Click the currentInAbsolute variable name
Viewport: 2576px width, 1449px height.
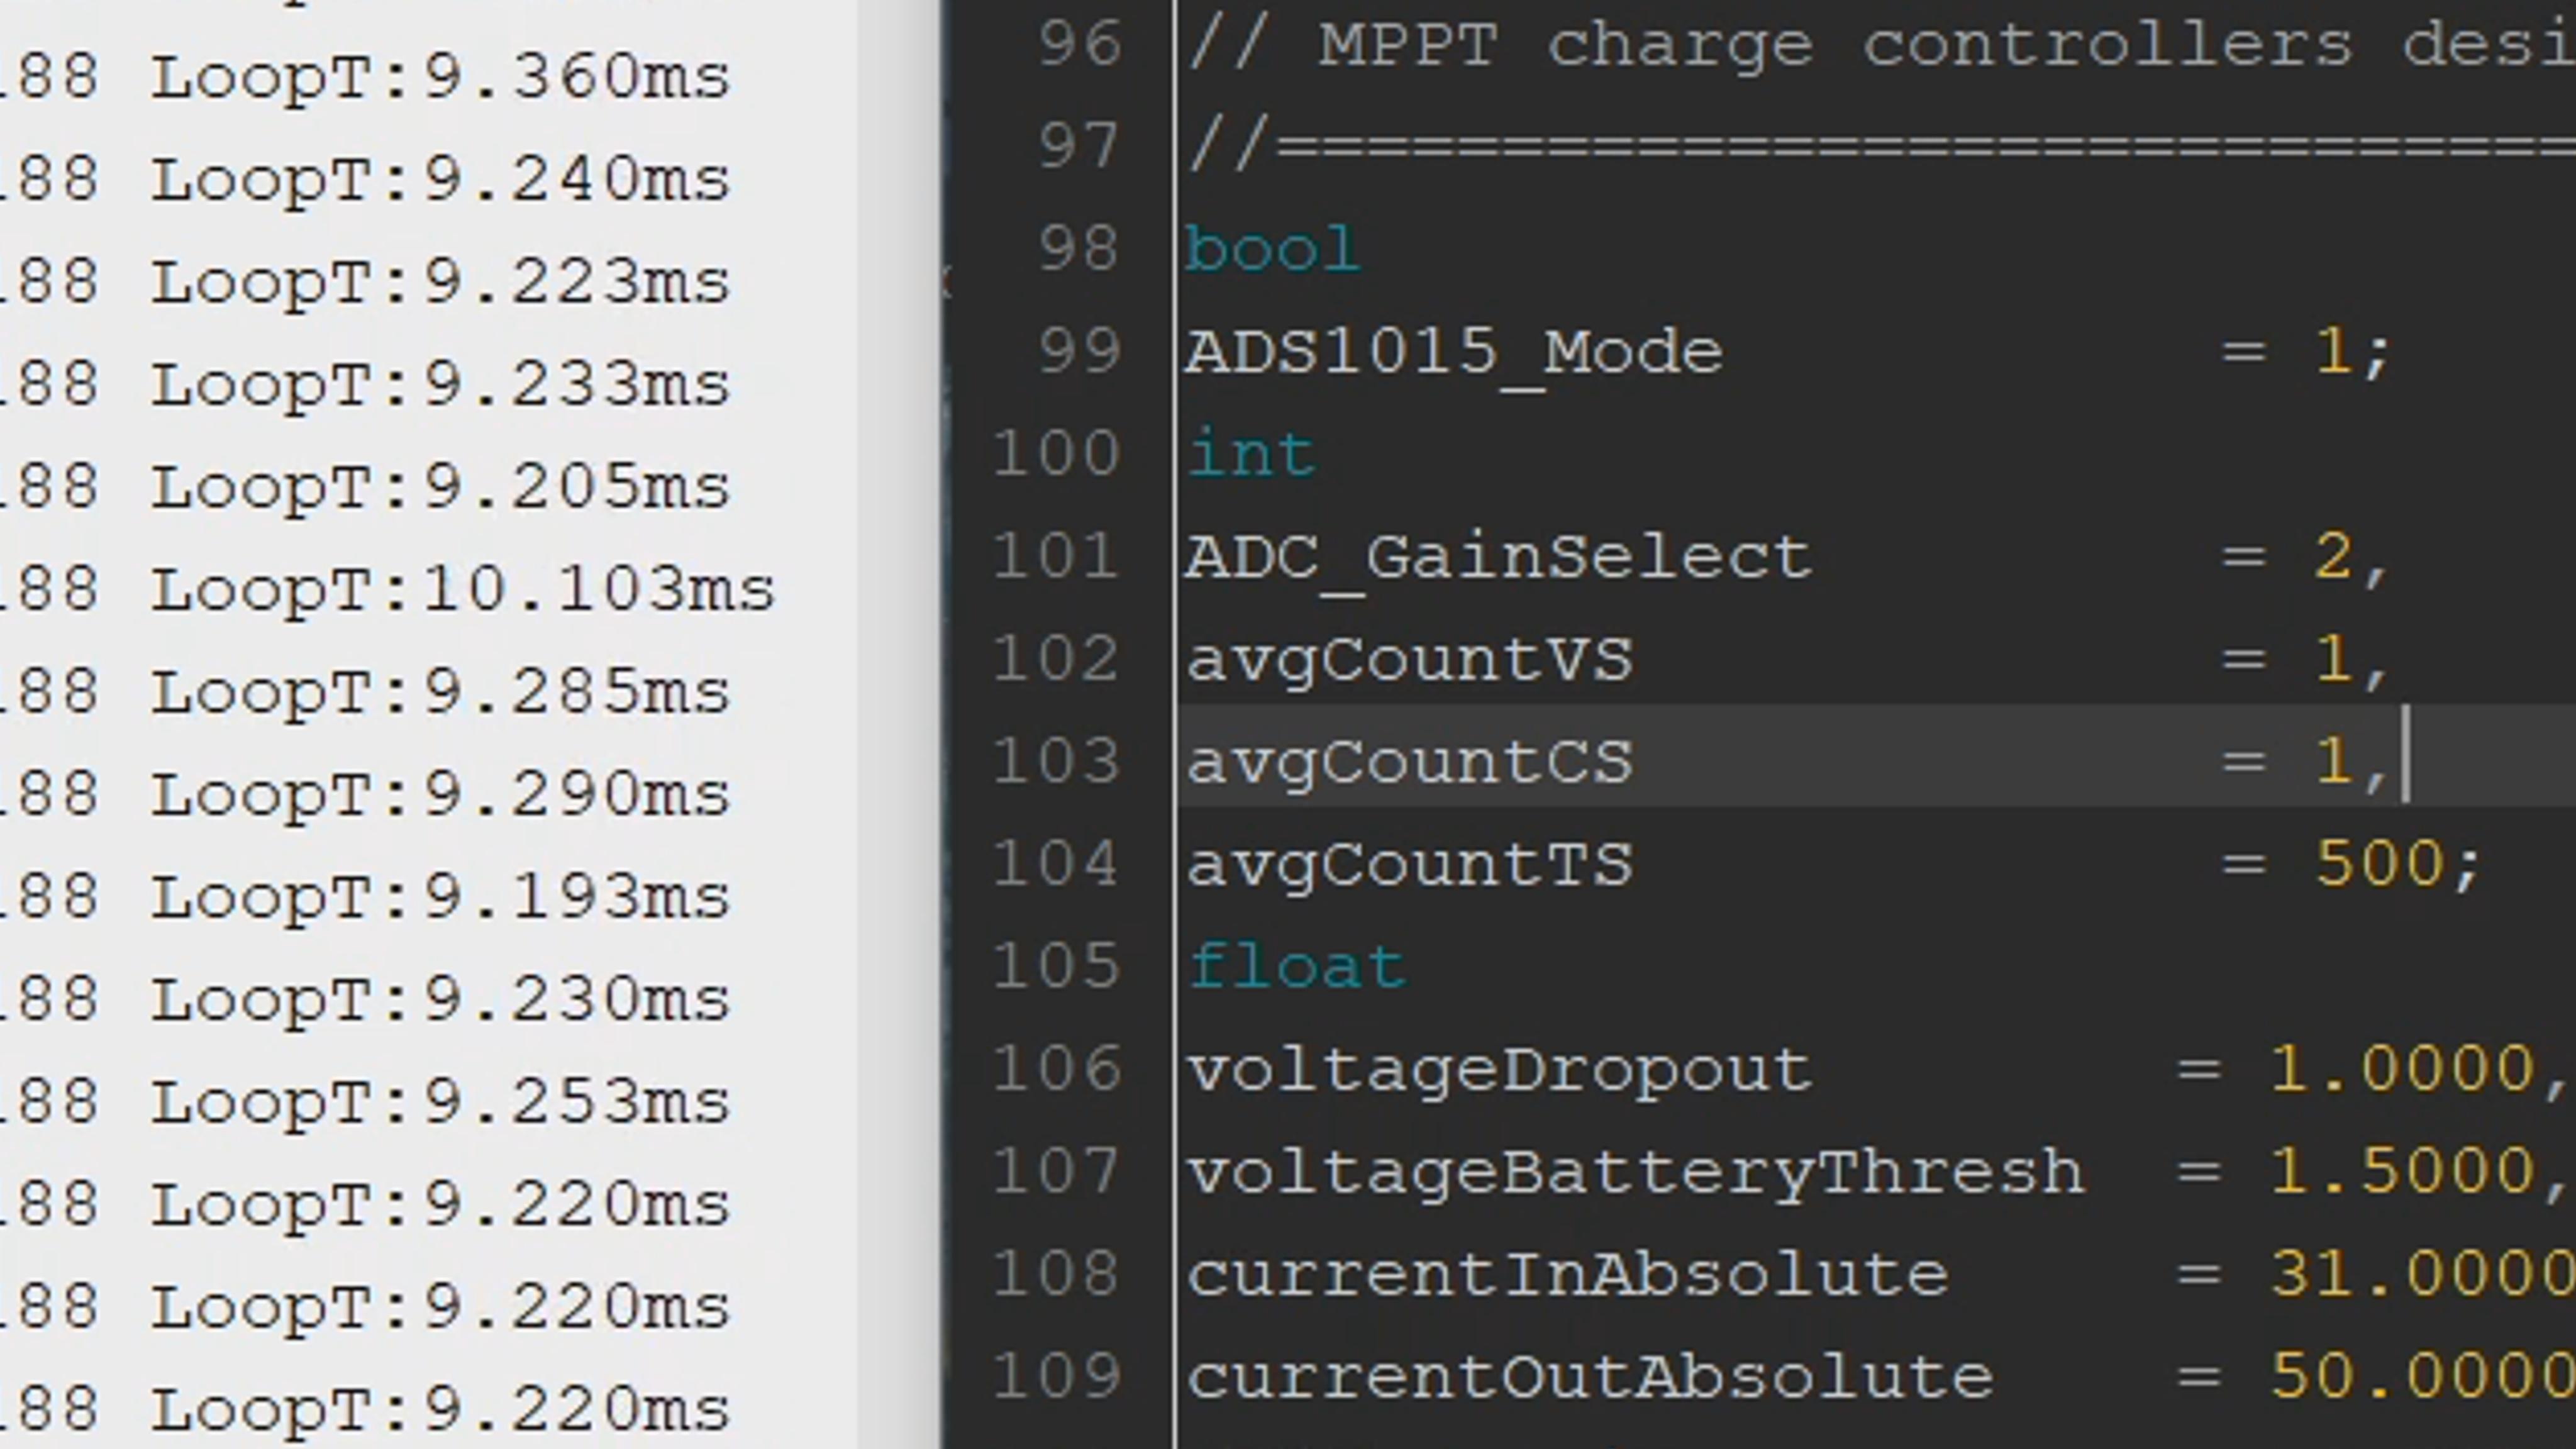(1567, 1275)
